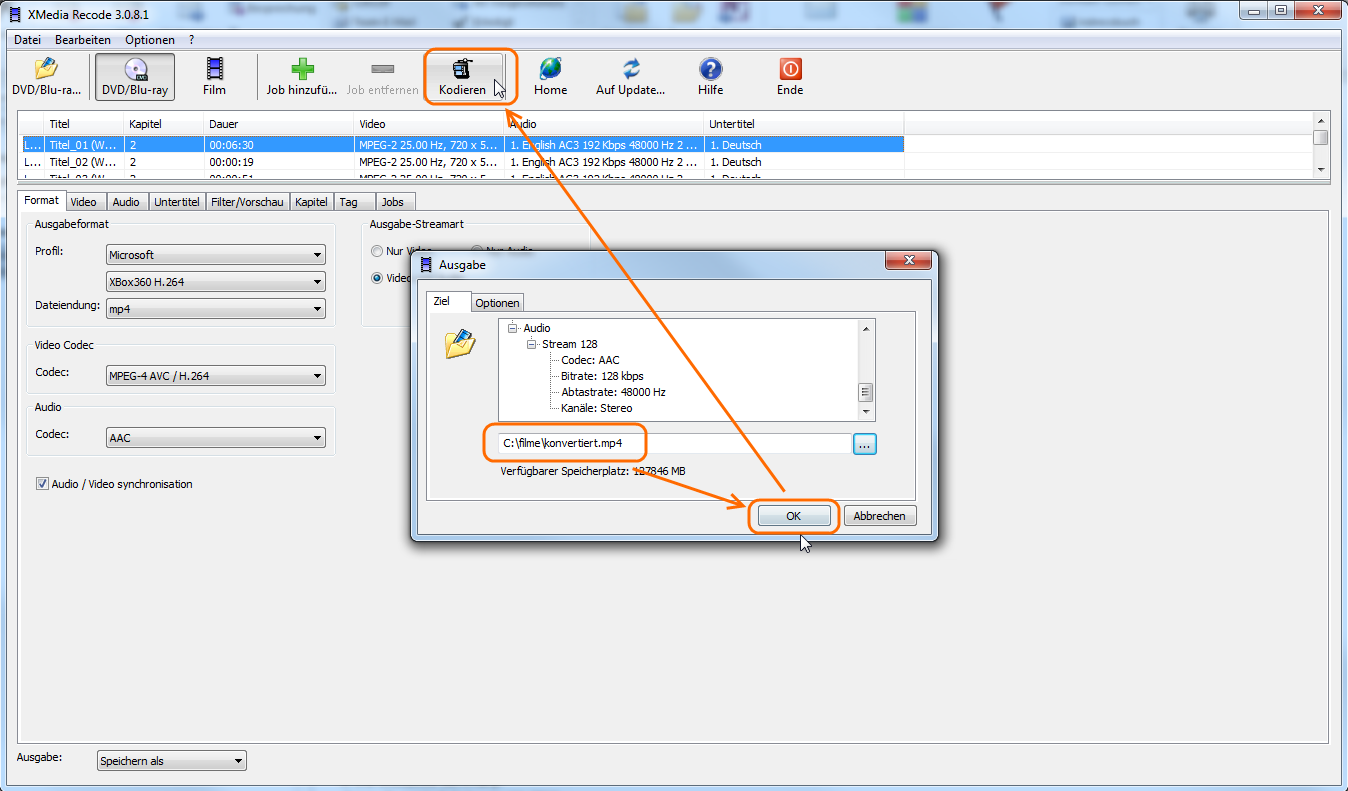Switch to Filter/Vorschau tab
Screen dimensions: 1348x791
click(247, 202)
